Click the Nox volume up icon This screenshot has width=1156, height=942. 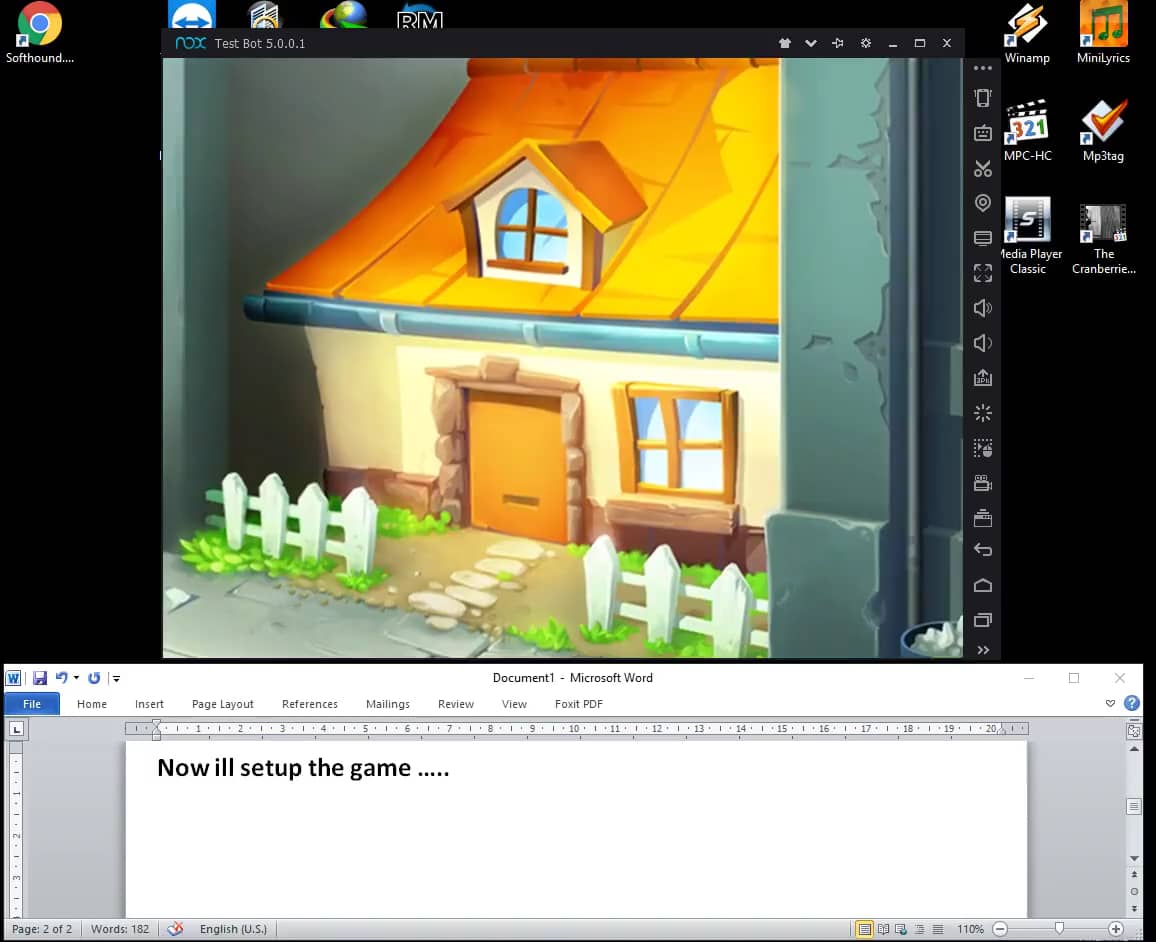point(982,308)
